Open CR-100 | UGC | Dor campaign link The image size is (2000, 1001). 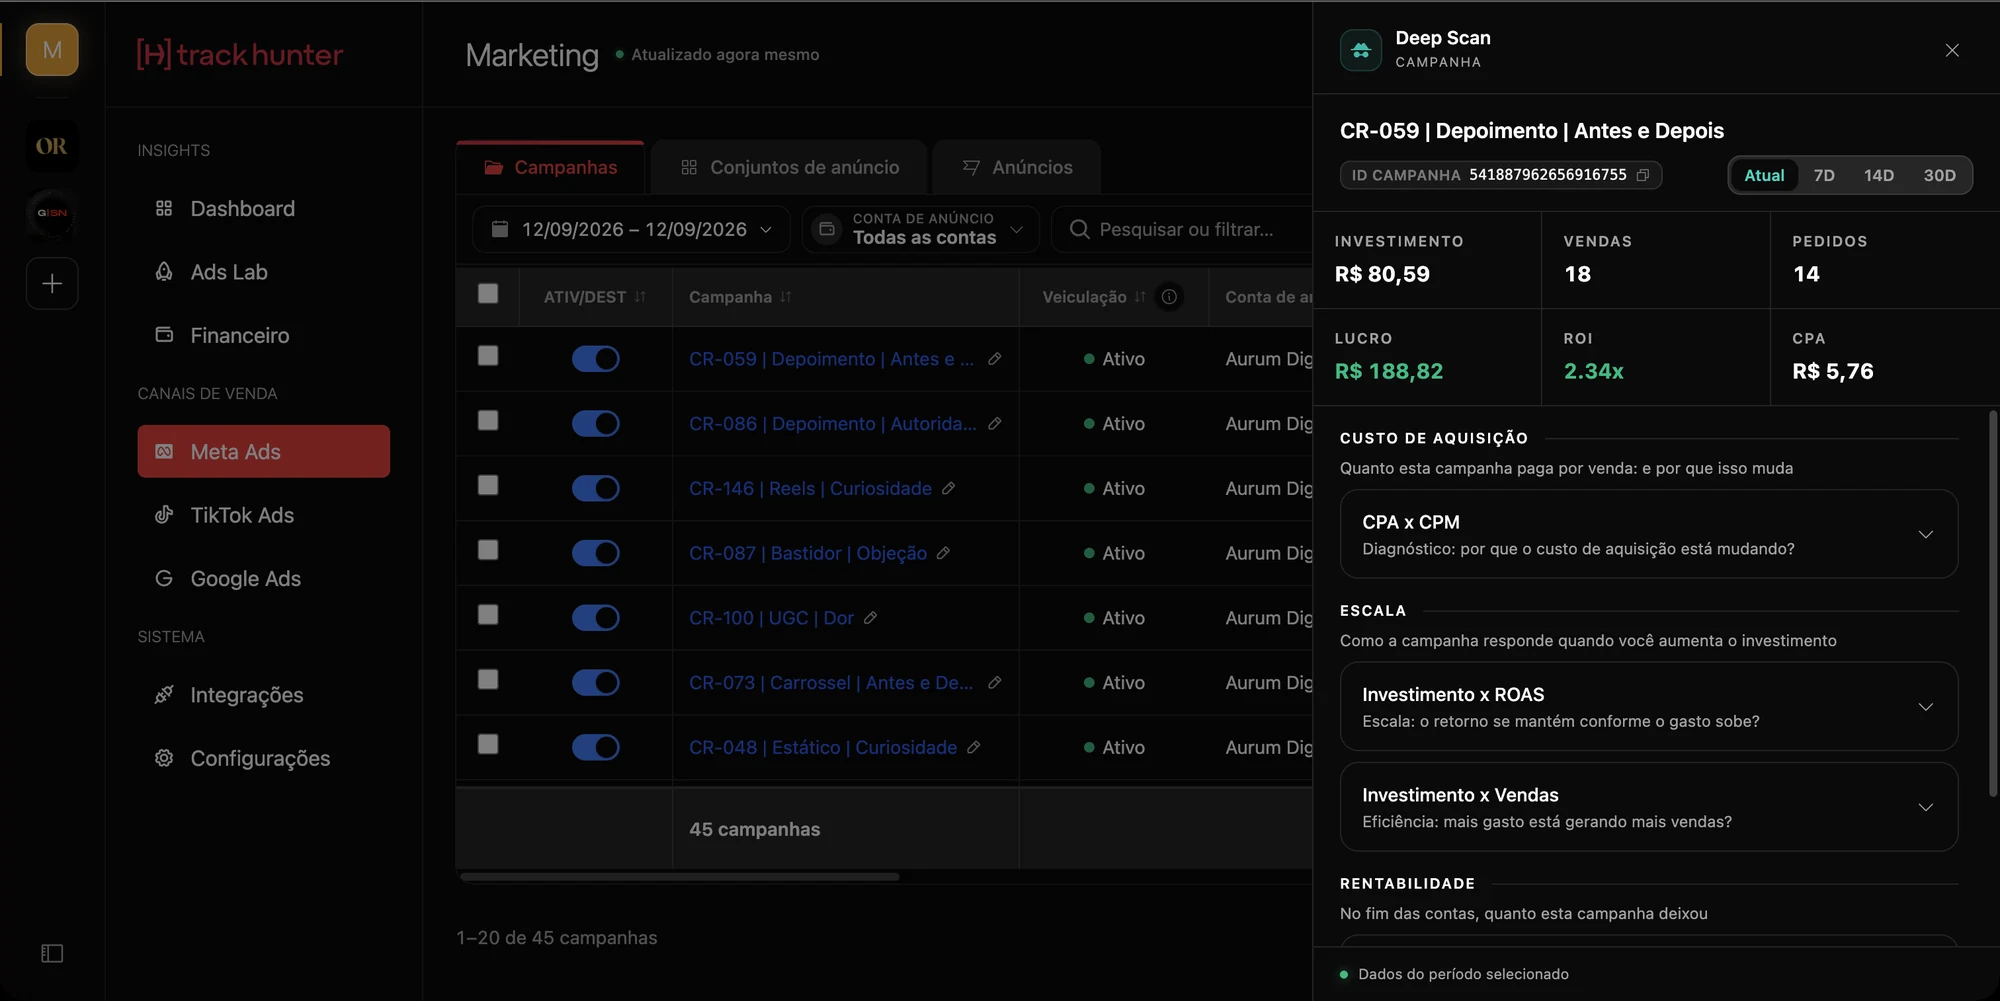[x=771, y=618]
